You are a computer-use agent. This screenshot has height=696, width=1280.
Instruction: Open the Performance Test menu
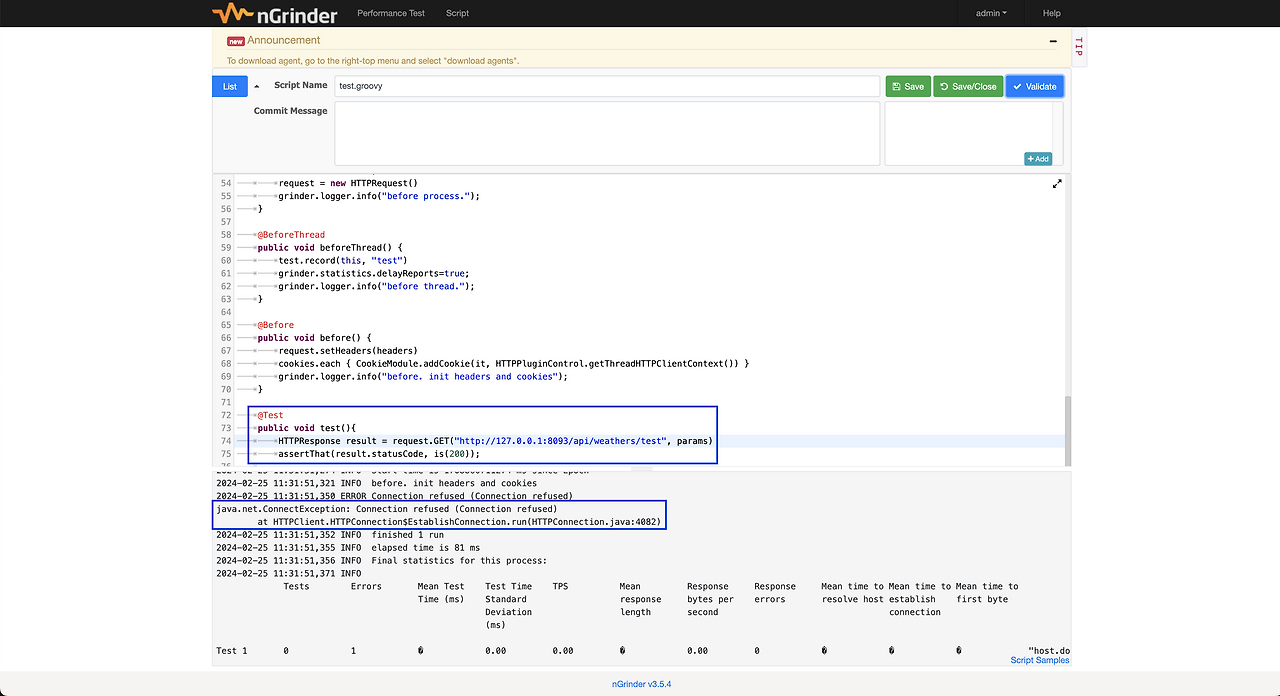[391, 13]
